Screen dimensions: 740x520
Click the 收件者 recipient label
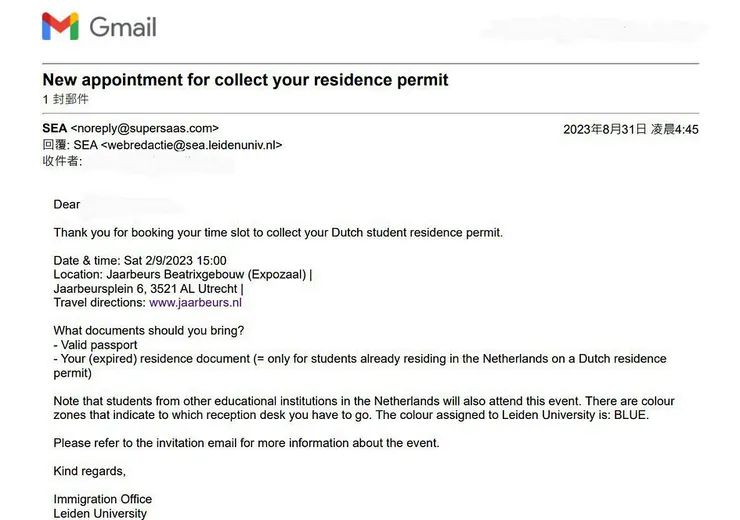click(62, 161)
